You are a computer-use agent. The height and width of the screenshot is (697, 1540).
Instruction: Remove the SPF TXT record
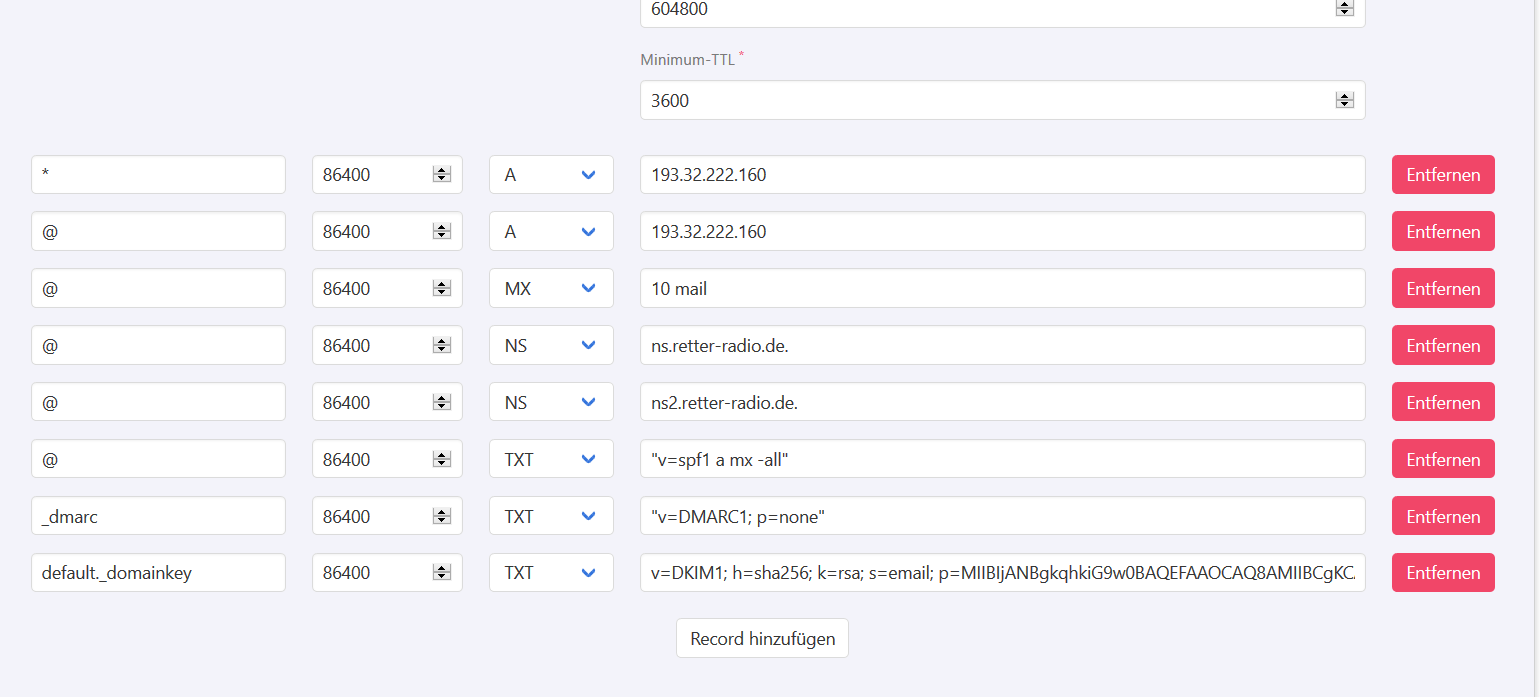(x=1442, y=460)
